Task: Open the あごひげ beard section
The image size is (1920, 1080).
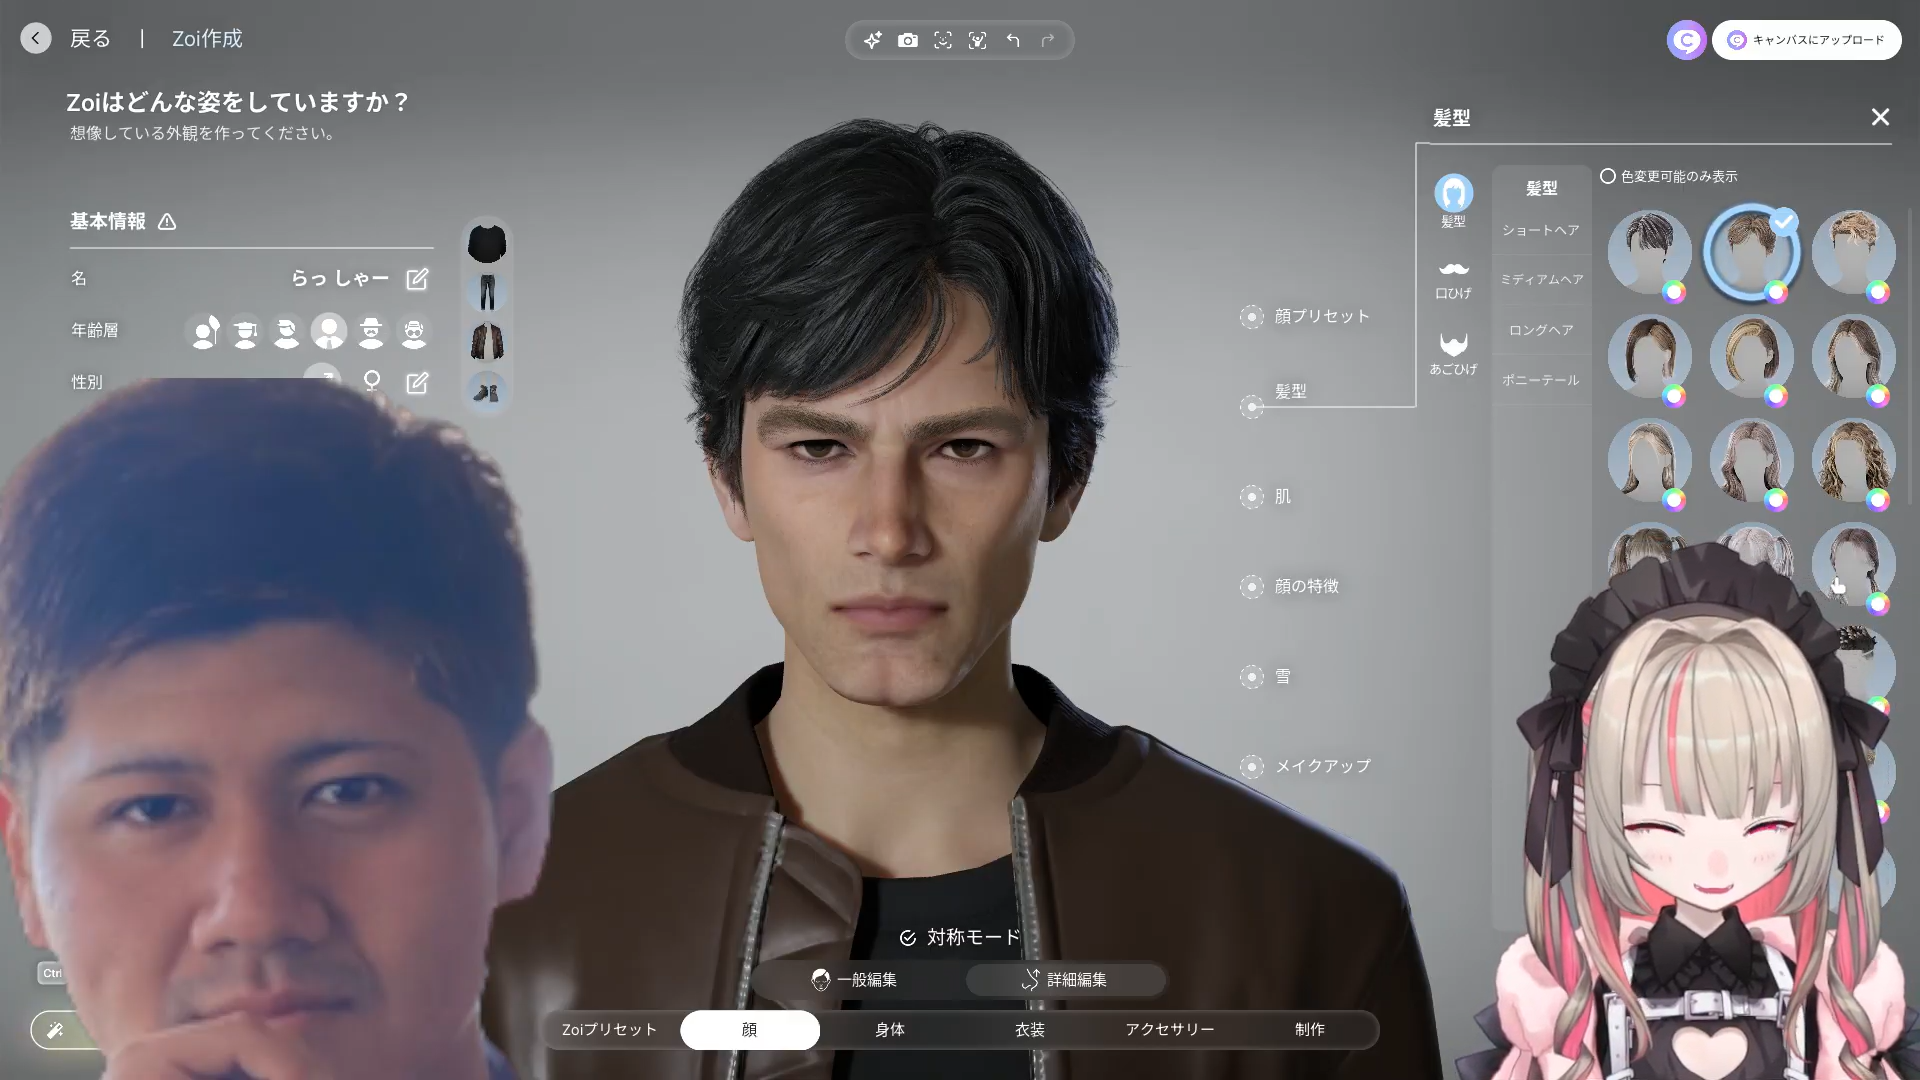Action: pos(1453,354)
